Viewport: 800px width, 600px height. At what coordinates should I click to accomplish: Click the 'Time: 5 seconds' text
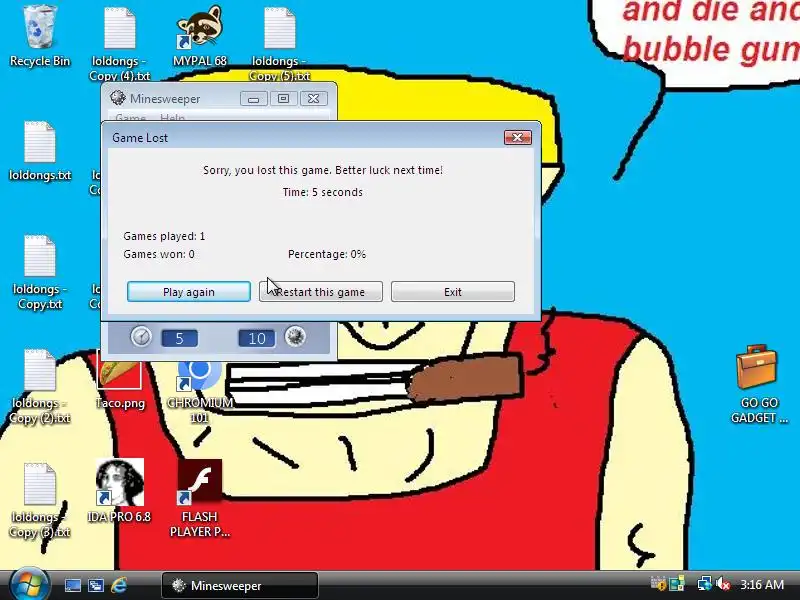pyautogui.click(x=323, y=192)
